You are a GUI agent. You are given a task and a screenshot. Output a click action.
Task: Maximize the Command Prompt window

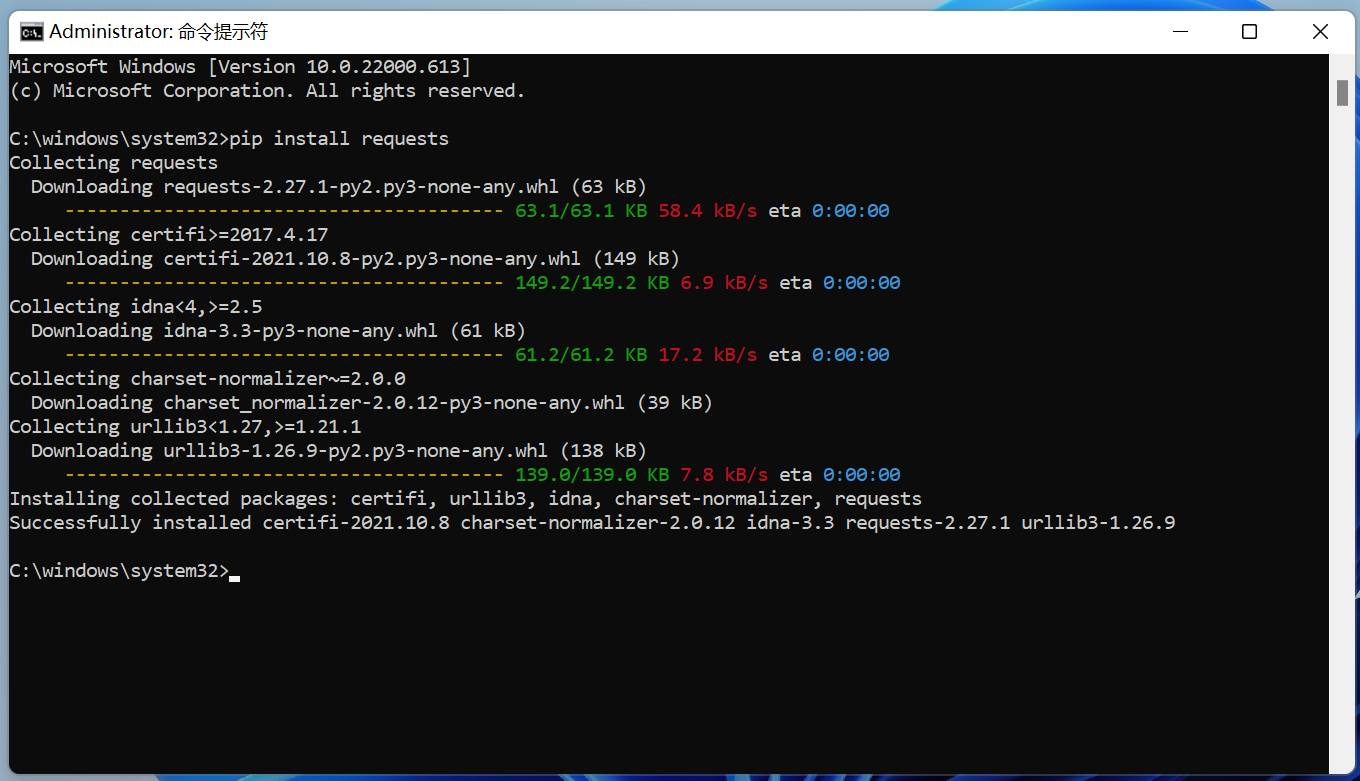1249,31
